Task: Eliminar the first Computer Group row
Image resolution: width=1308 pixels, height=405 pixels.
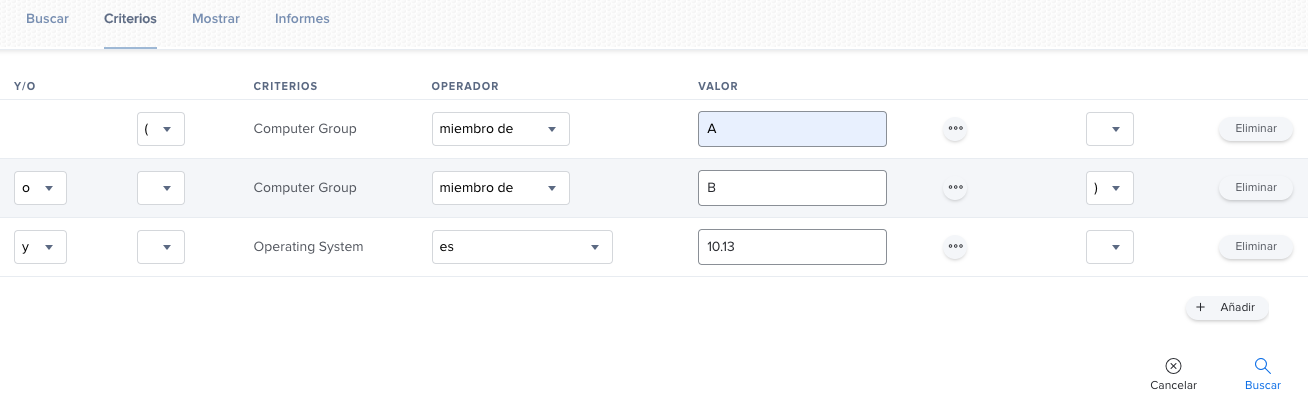Action: coord(1256,128)
